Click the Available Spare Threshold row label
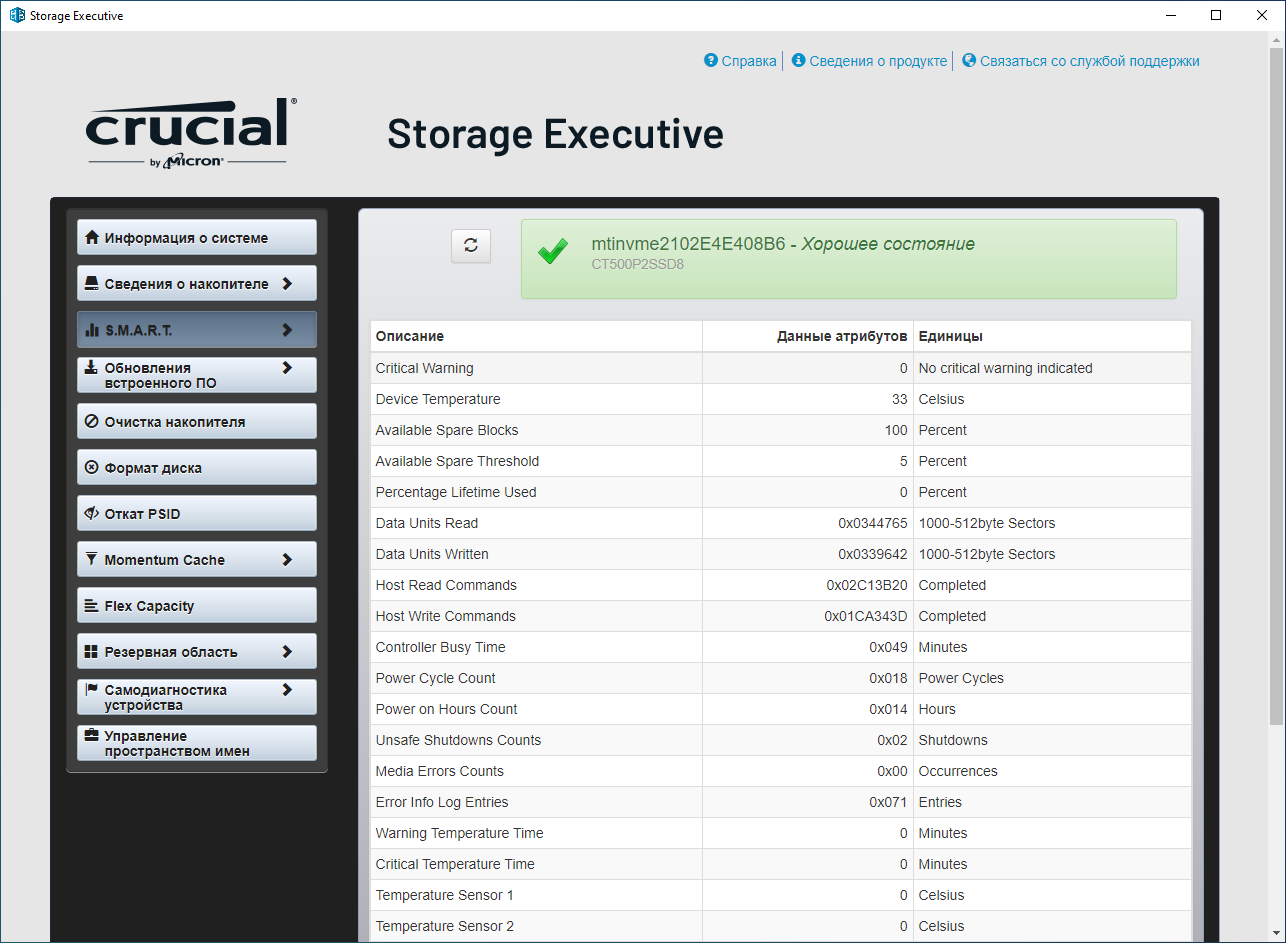The height and width of the screenshot is (943, 1286). pyautogui.click(x=457, y=461)
